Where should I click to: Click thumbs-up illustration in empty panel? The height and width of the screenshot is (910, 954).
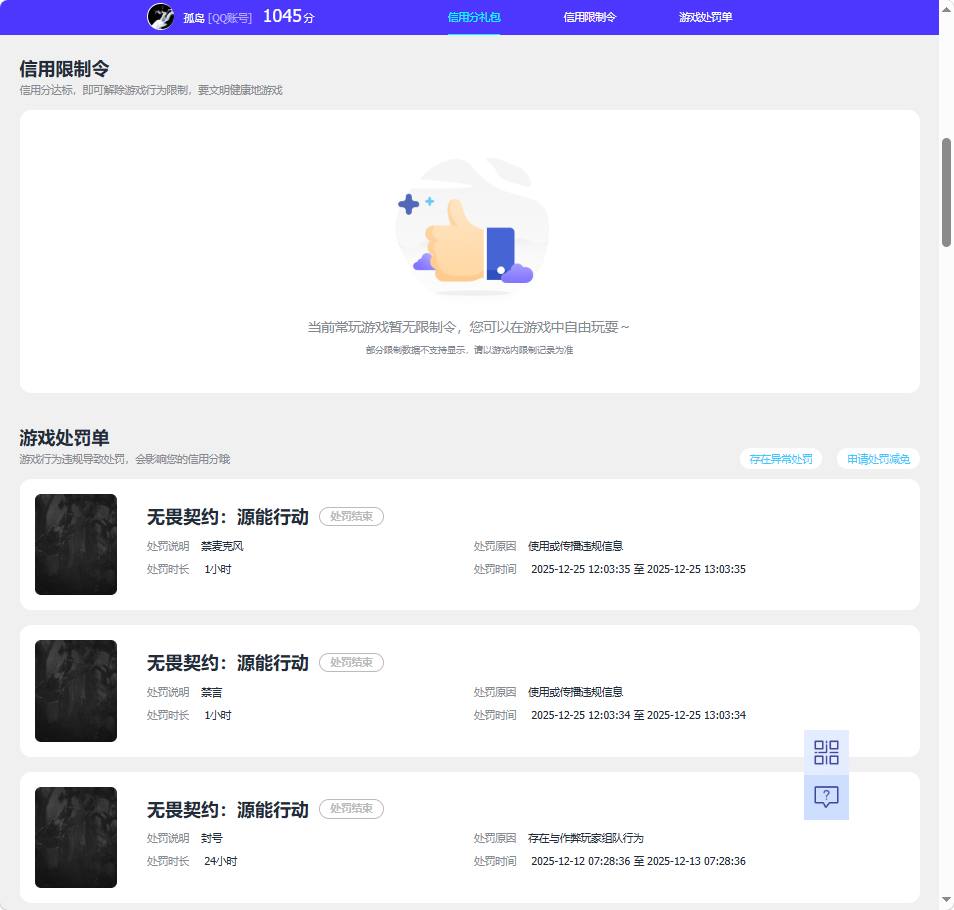[x=471, y=226]
